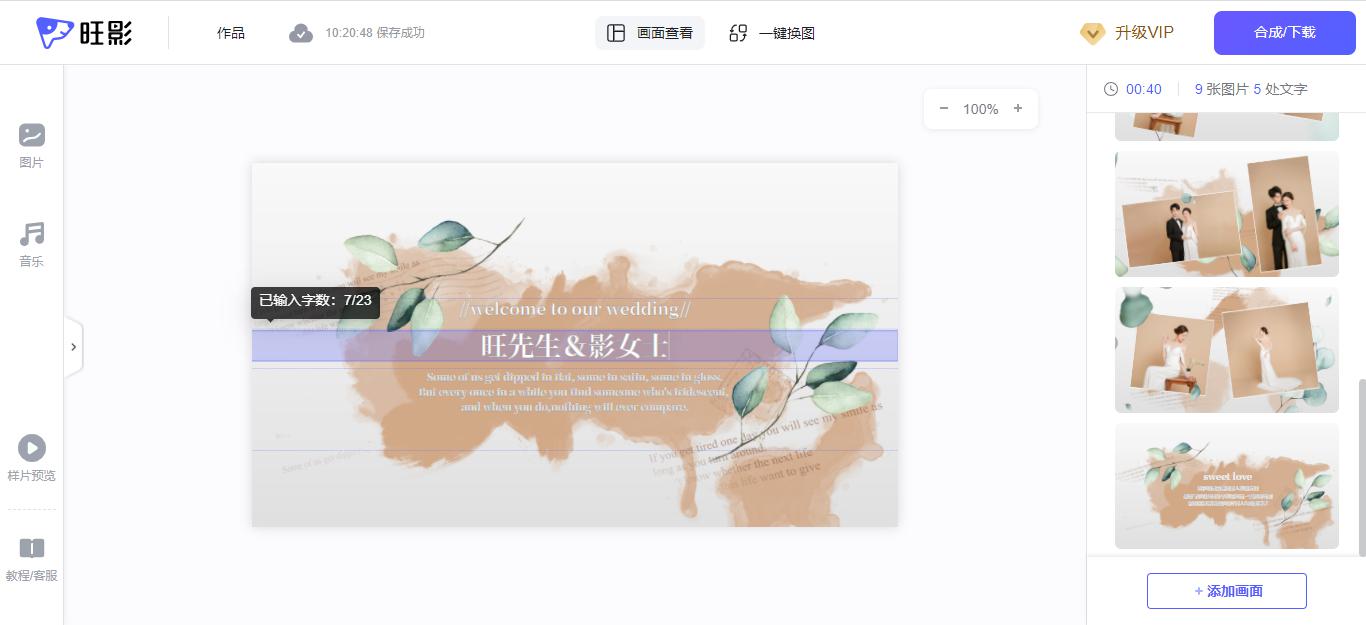Click the 旺先生&影女士 text field
Image resolution: width=1366 pixels, height=625 pixels.
[x=575, y=344]
